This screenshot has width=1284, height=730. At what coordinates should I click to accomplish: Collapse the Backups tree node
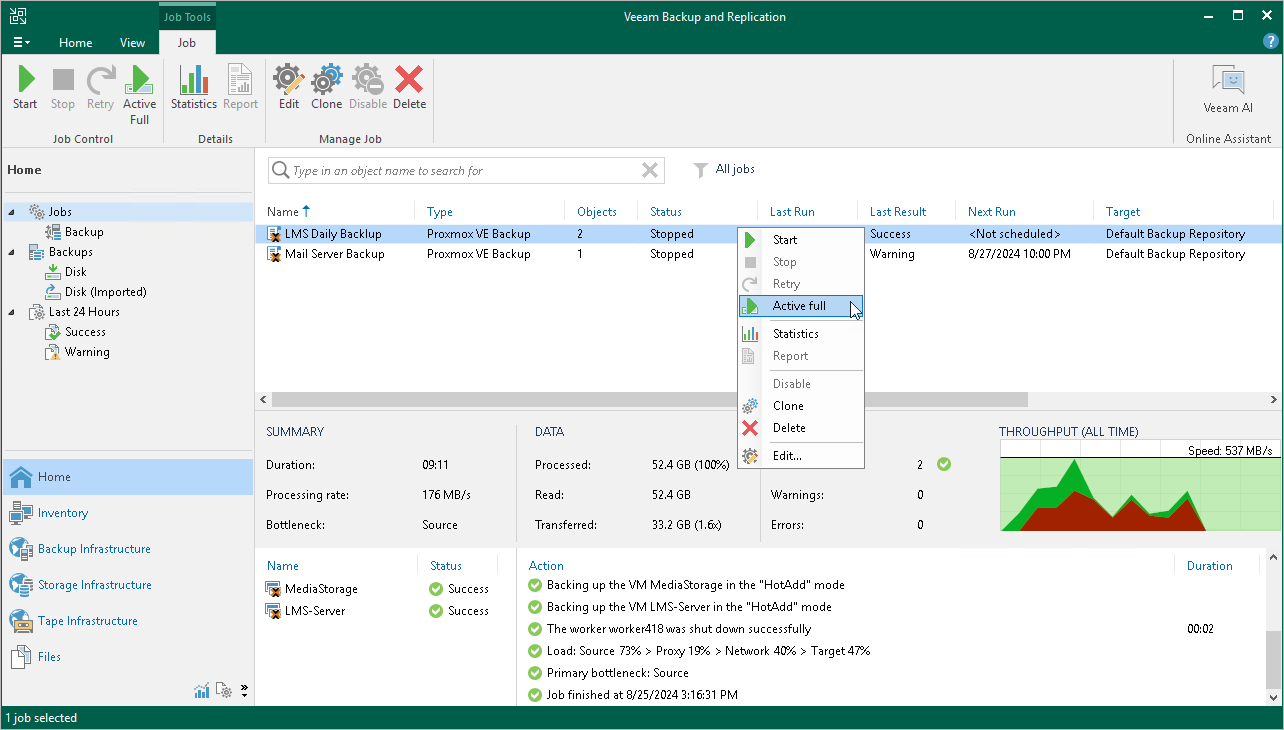point(13,252)
